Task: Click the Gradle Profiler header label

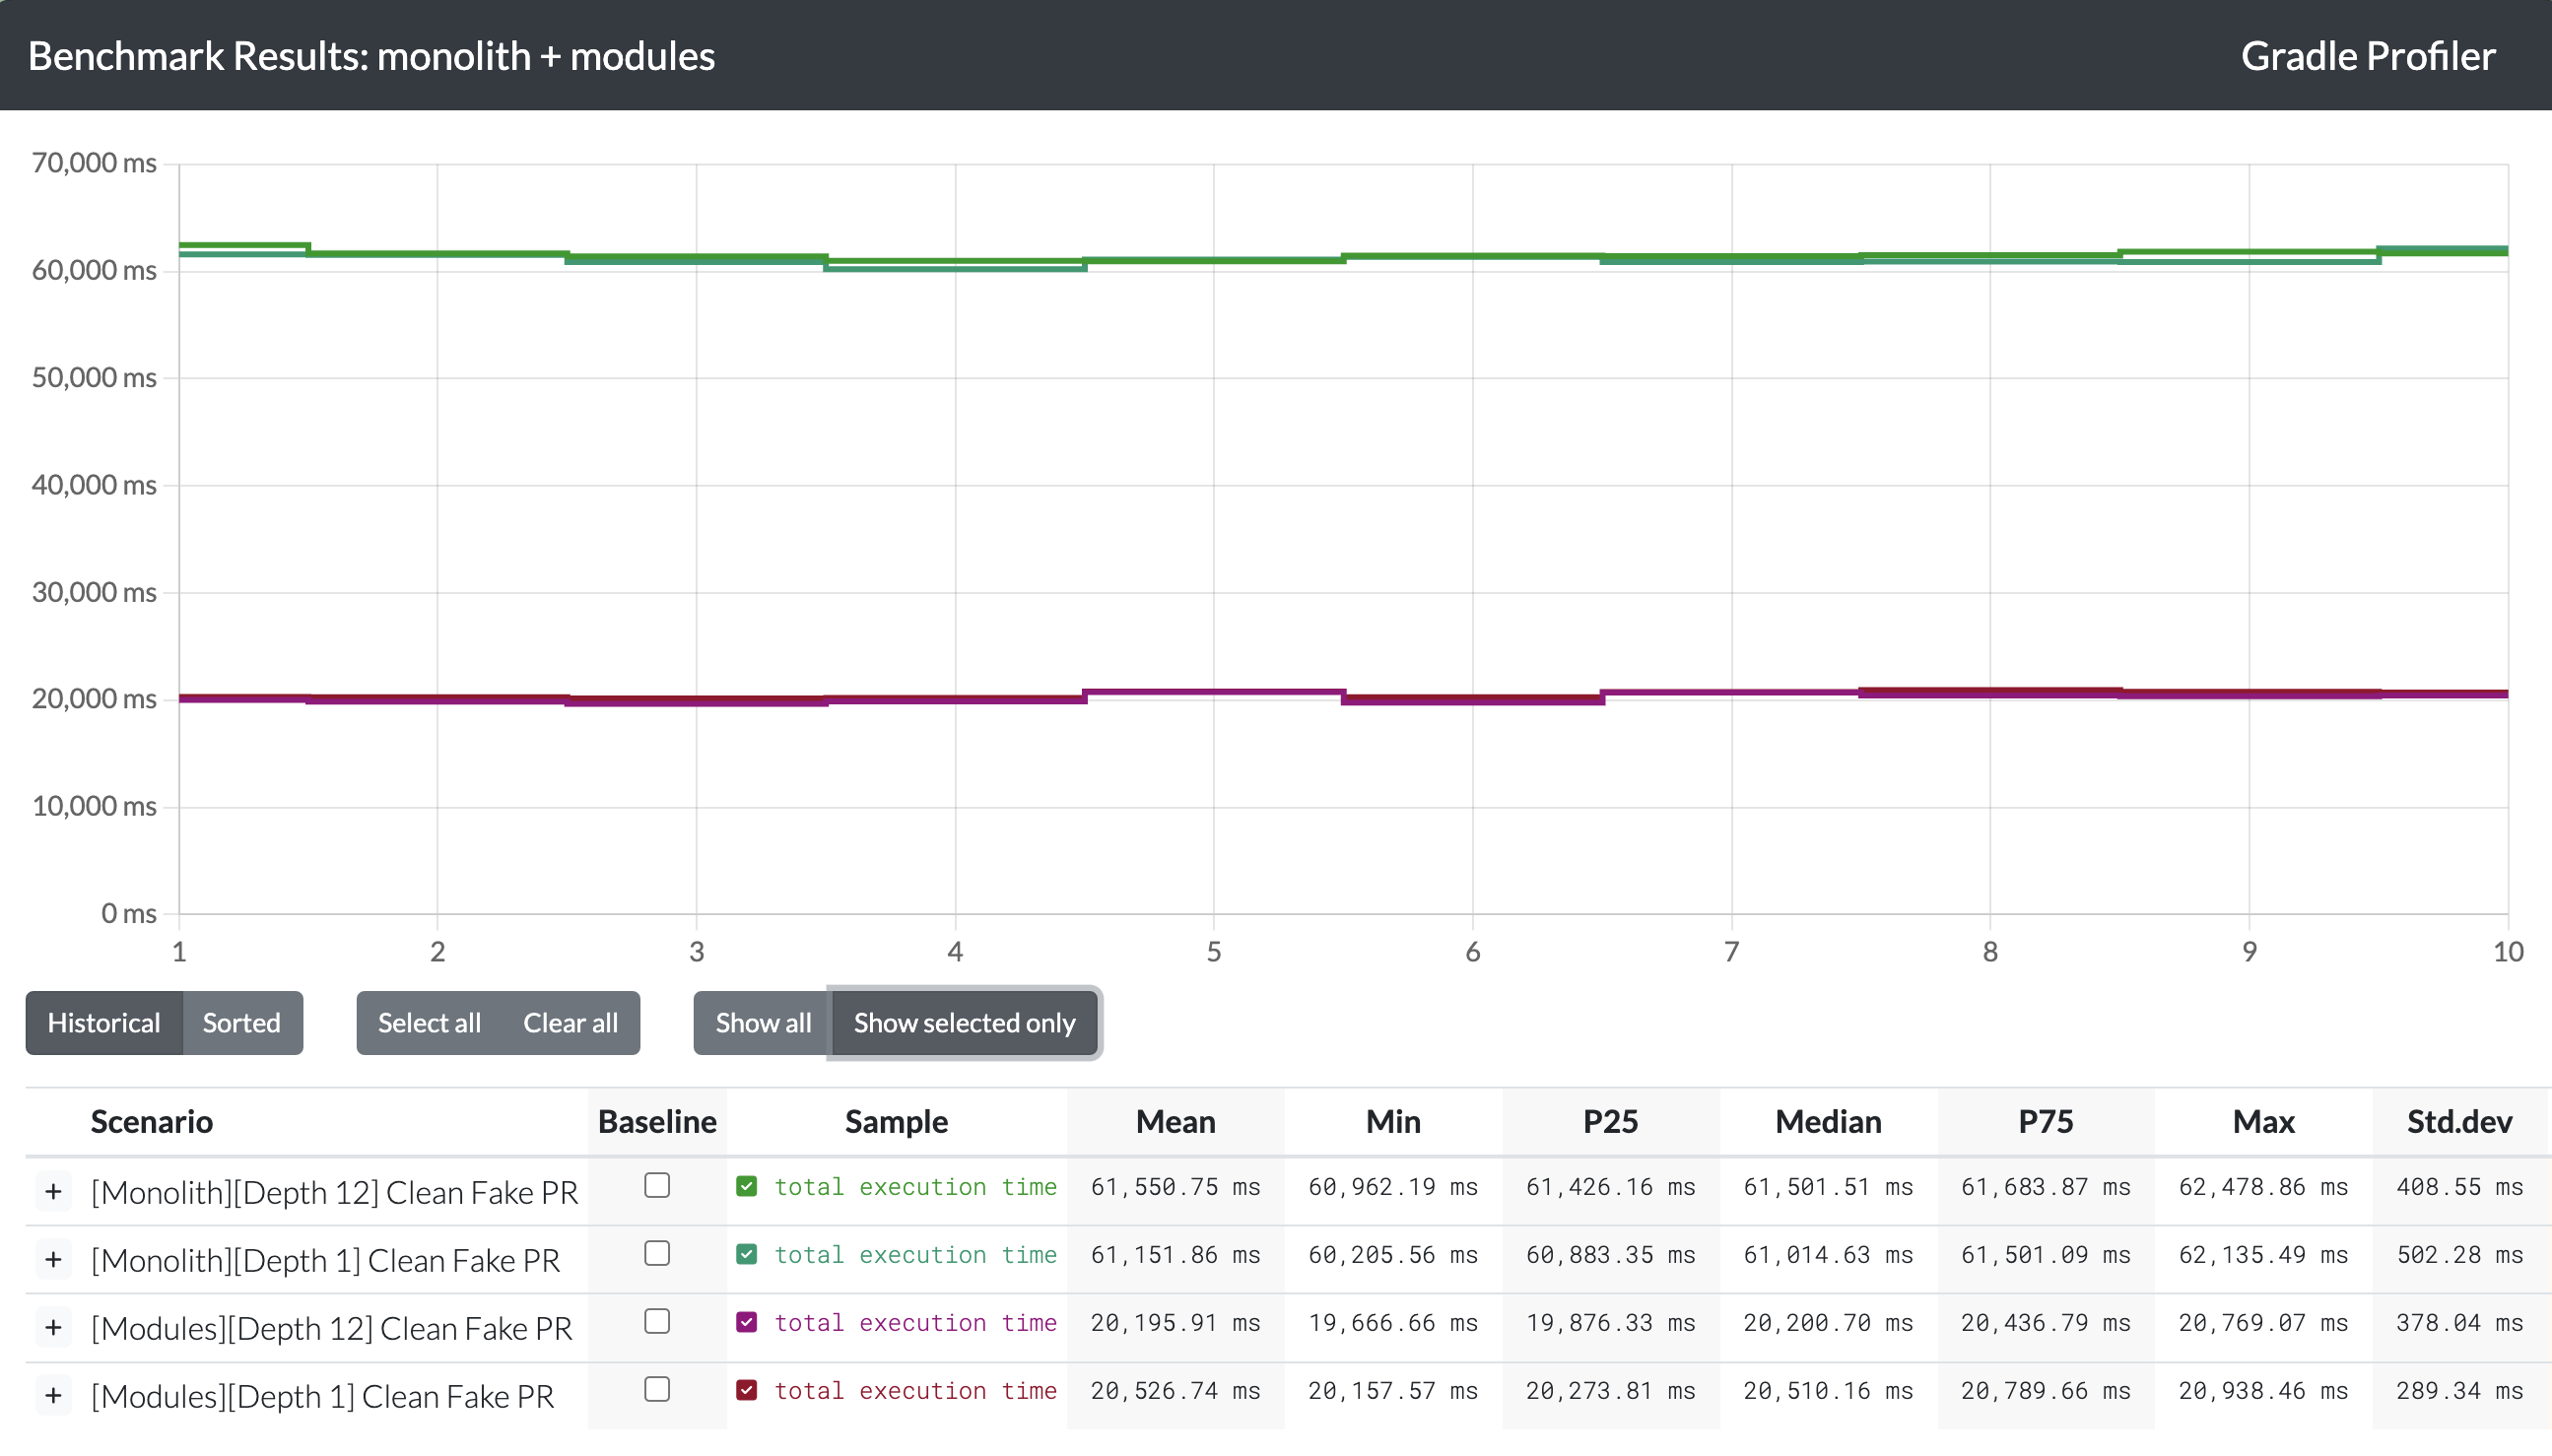Action: click(x=2366, y=55)
